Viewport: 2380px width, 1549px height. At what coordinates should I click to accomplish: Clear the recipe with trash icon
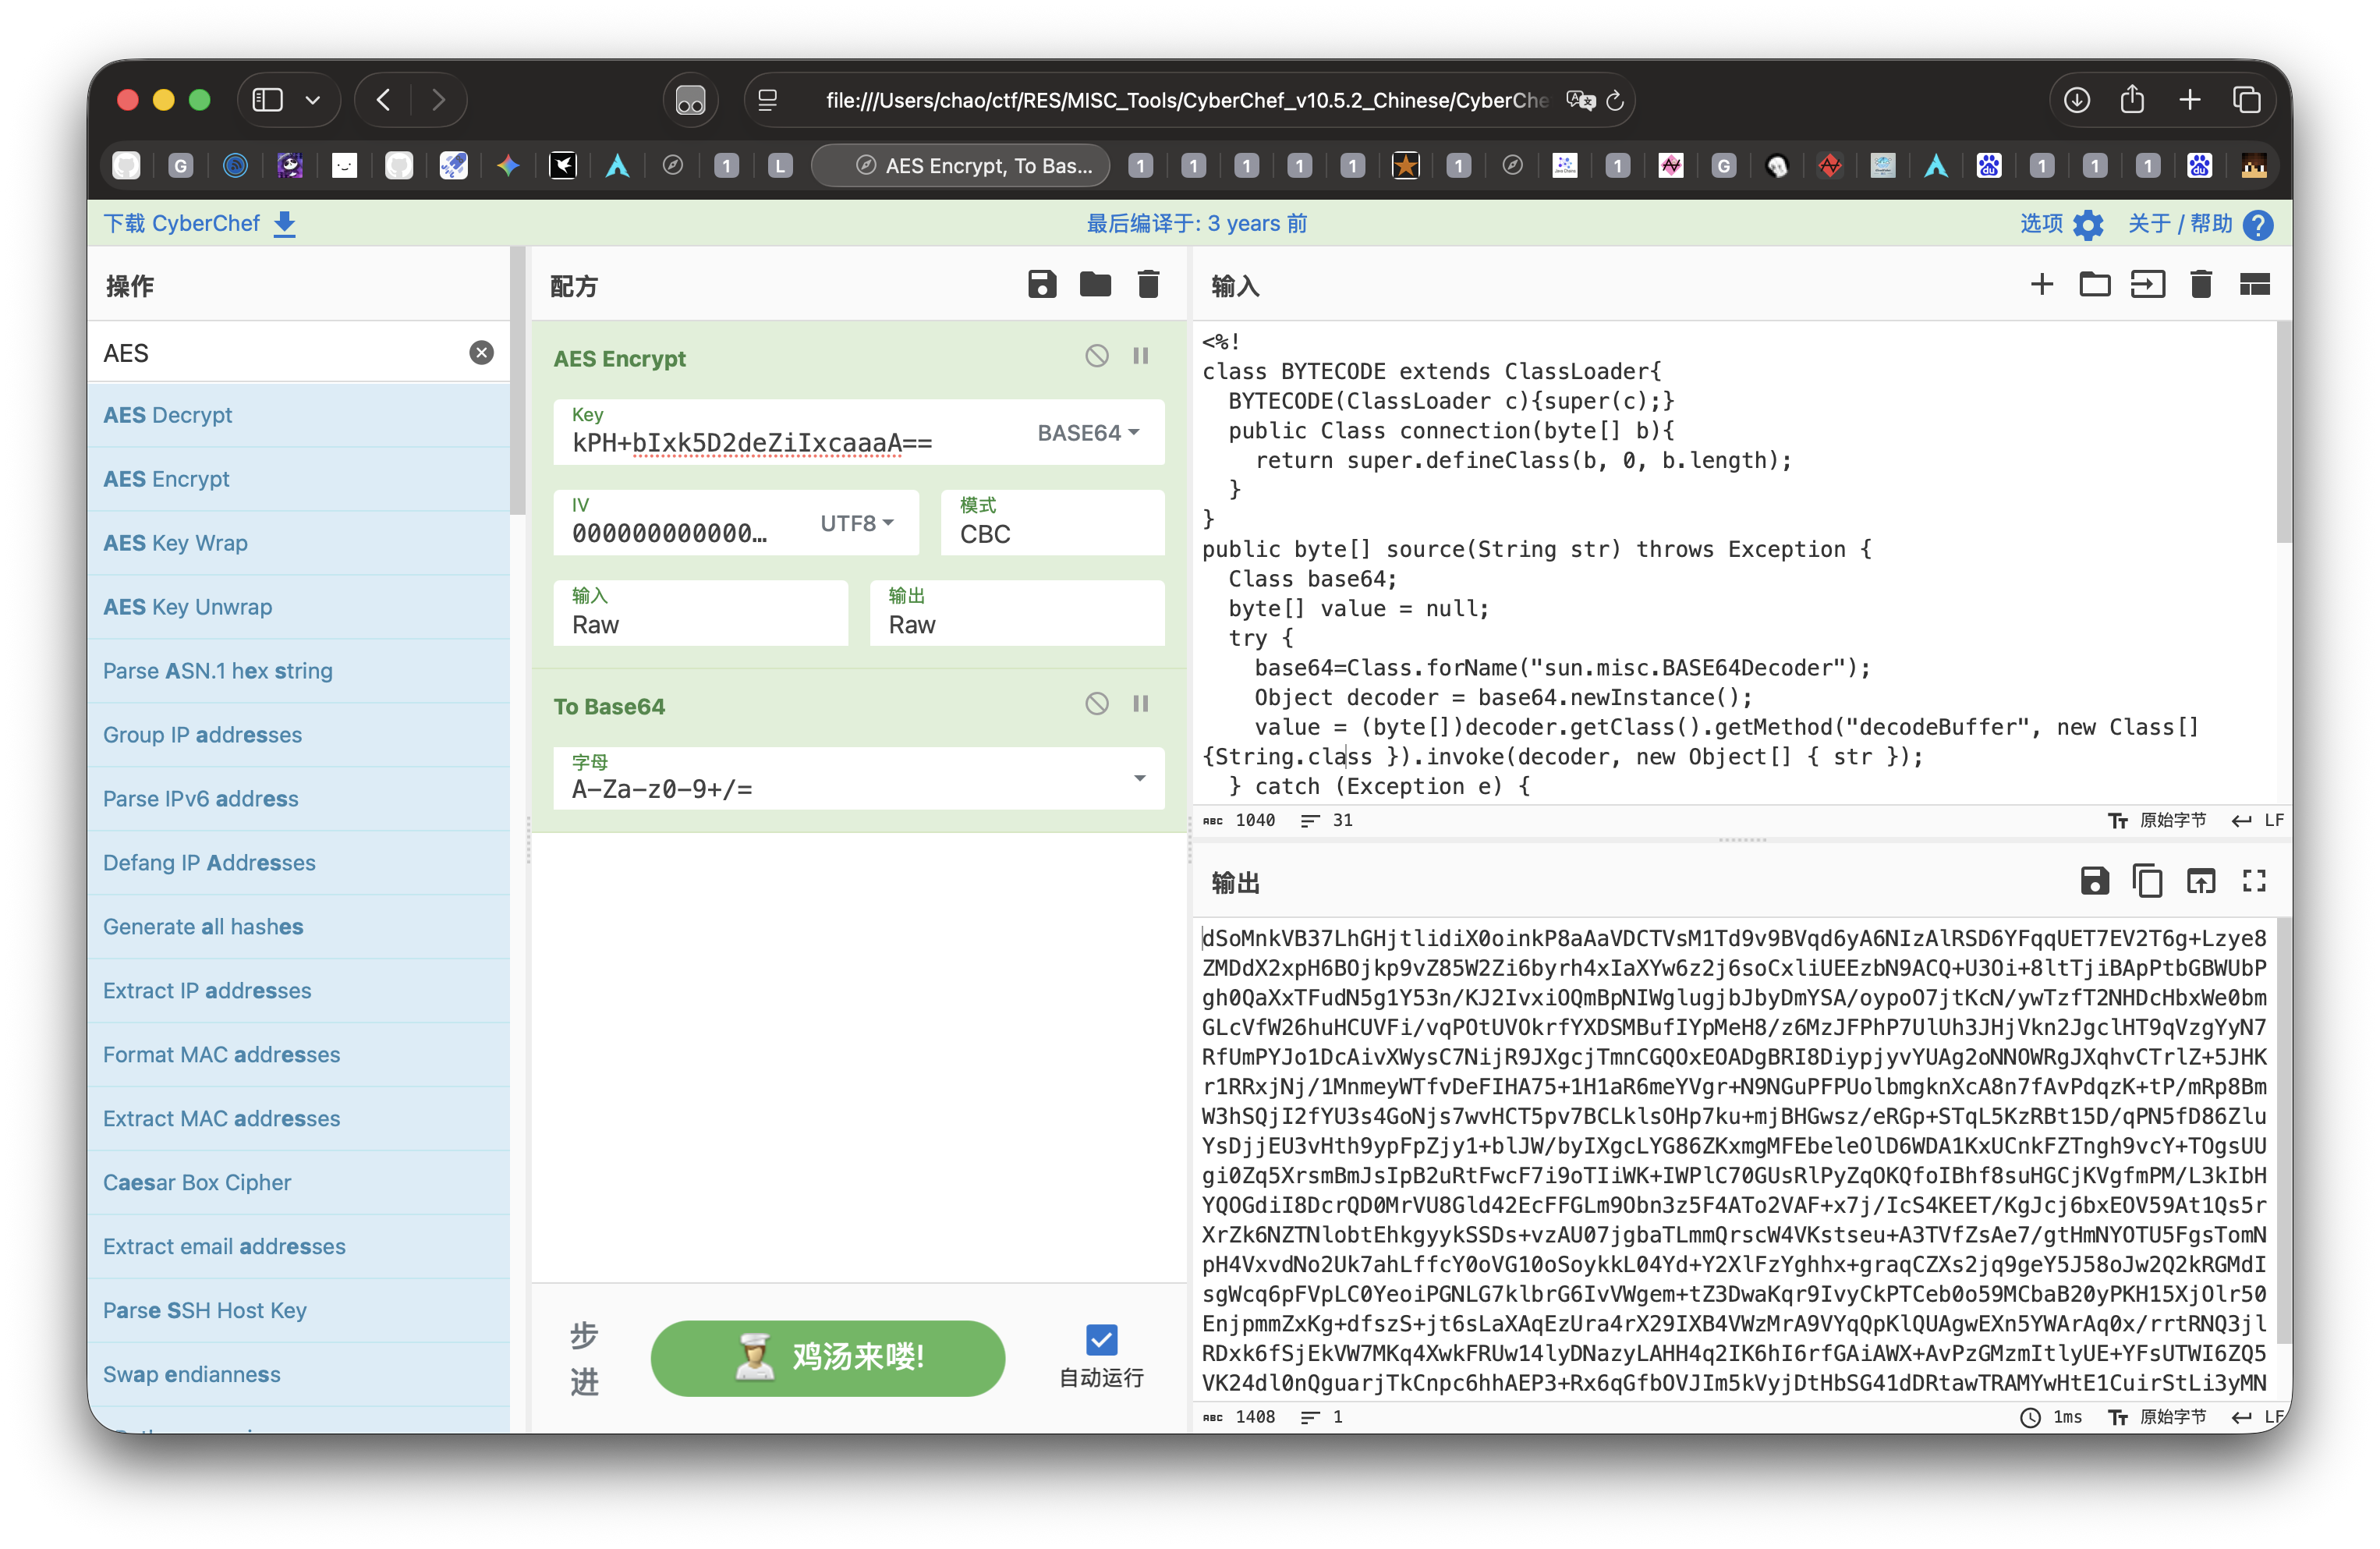coord(1148,285)
